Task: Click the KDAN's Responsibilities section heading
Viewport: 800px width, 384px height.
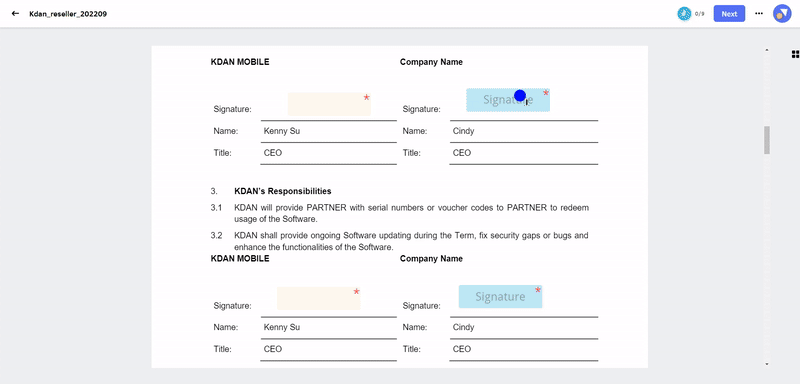Action: point(283,191)
